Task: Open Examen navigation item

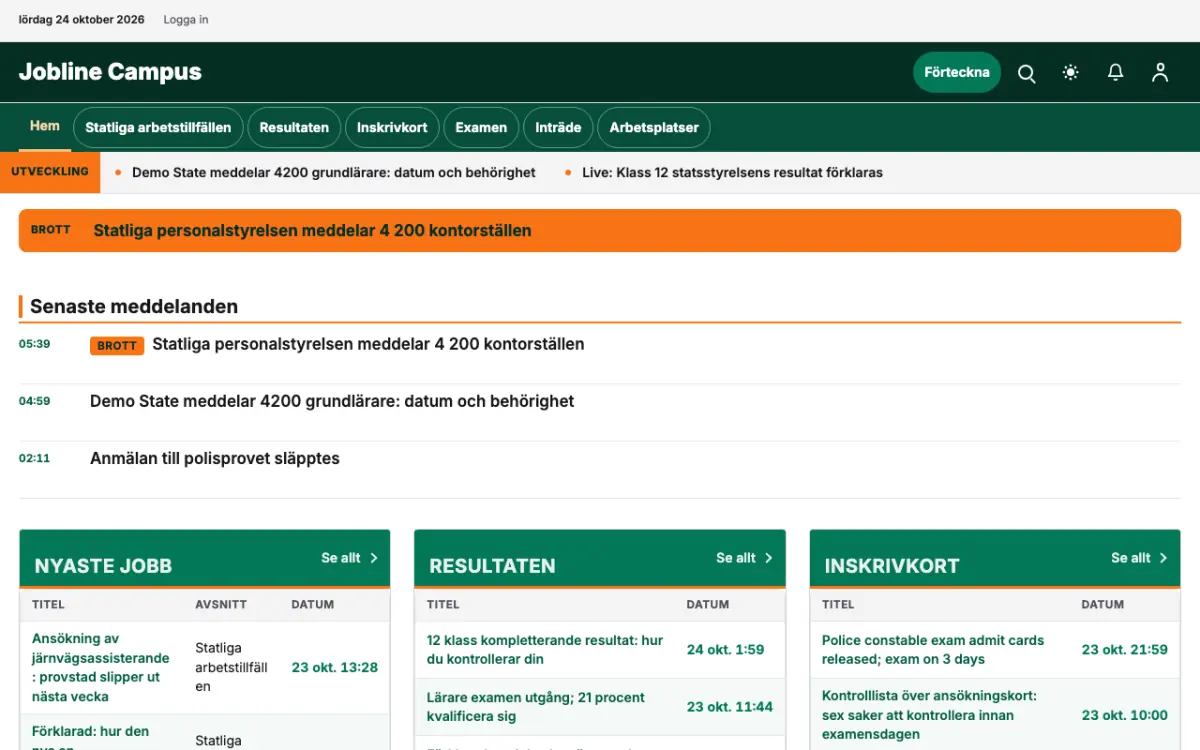Action: pos(481,128)
